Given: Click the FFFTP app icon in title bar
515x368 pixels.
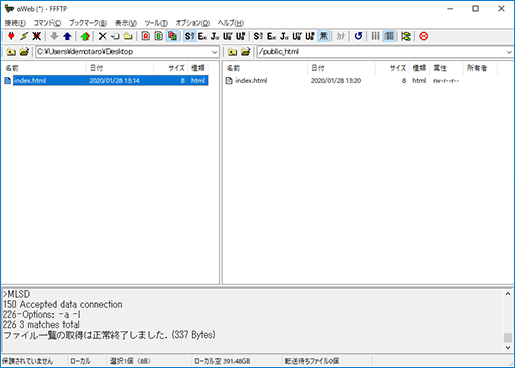Looking at the screenshot, I should (x=9, y=9).
